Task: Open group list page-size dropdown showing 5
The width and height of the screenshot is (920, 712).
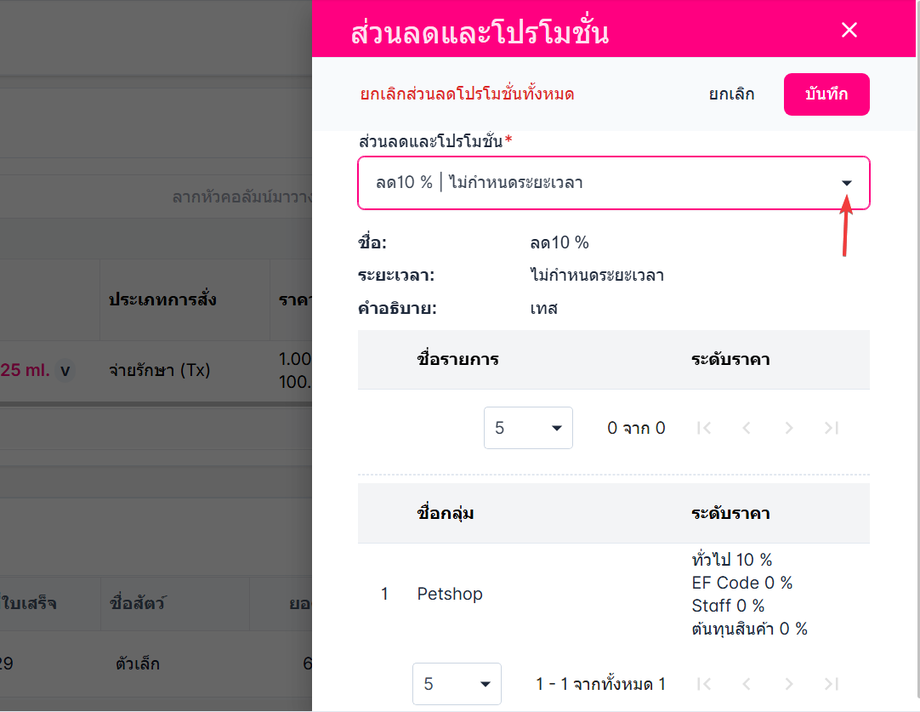Action: [x=456, y=683]
